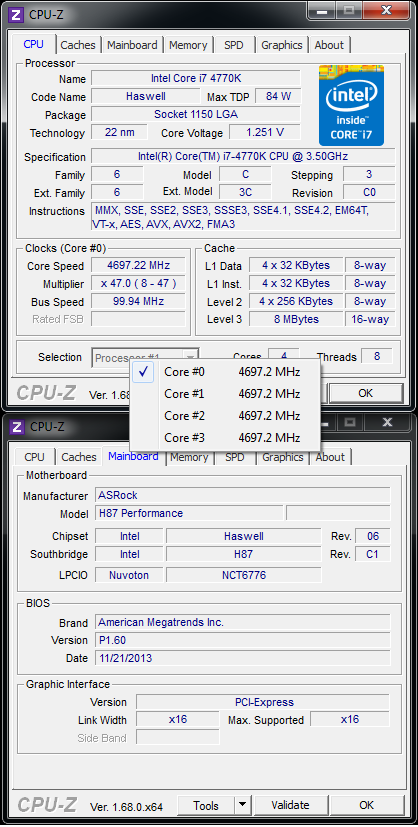Click Manufacturer value ASRock
This screenshot has height=827, width=418.
[x=243, y=495]
